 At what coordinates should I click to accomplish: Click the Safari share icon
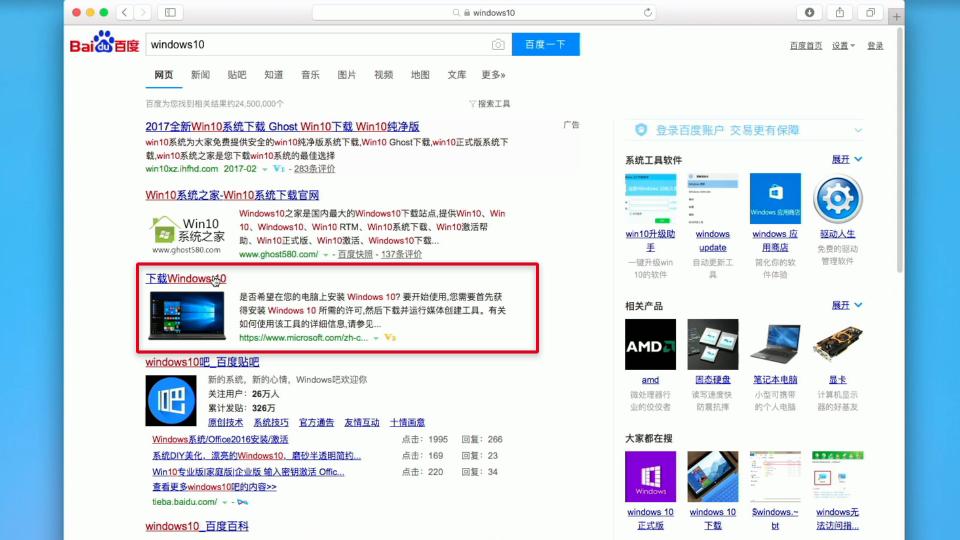click(x=840, y=12)
